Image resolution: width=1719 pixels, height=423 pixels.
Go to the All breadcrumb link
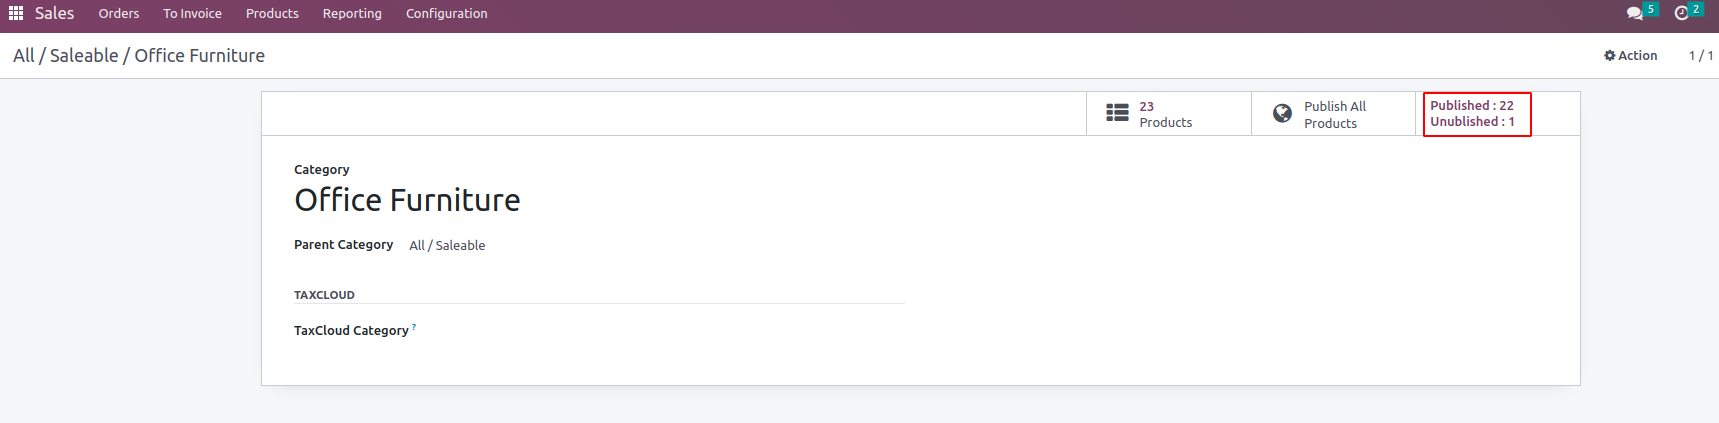tap(23, 56)
